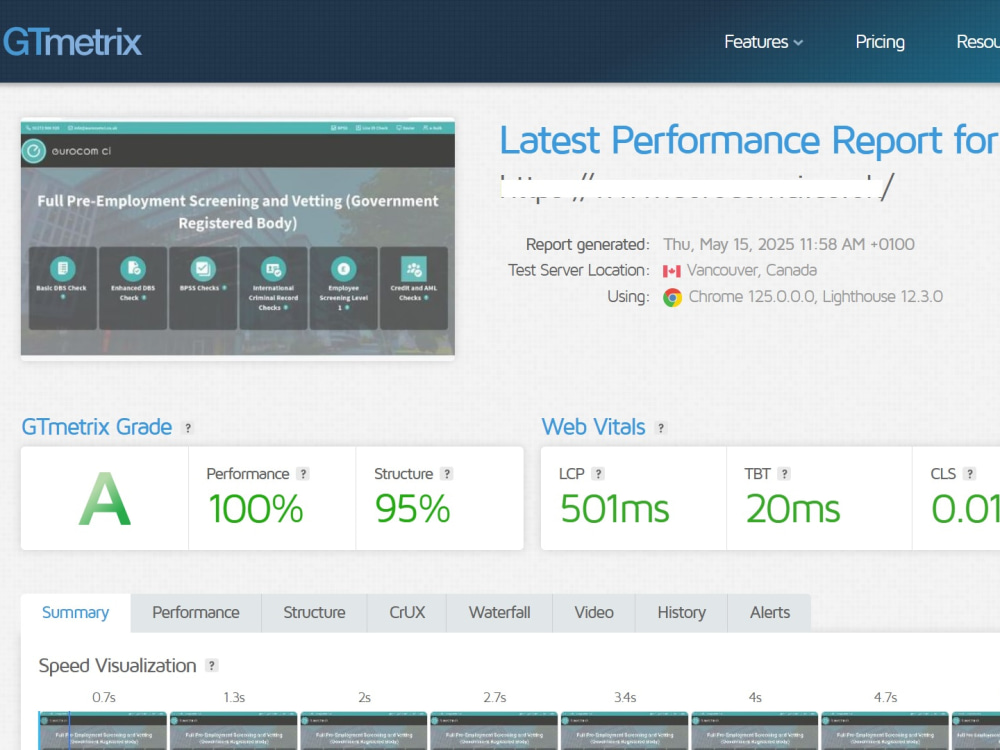This screenshot has height=750, width=1000.
Task: Click the Features chevron arrow
Action: pos(798,43)
